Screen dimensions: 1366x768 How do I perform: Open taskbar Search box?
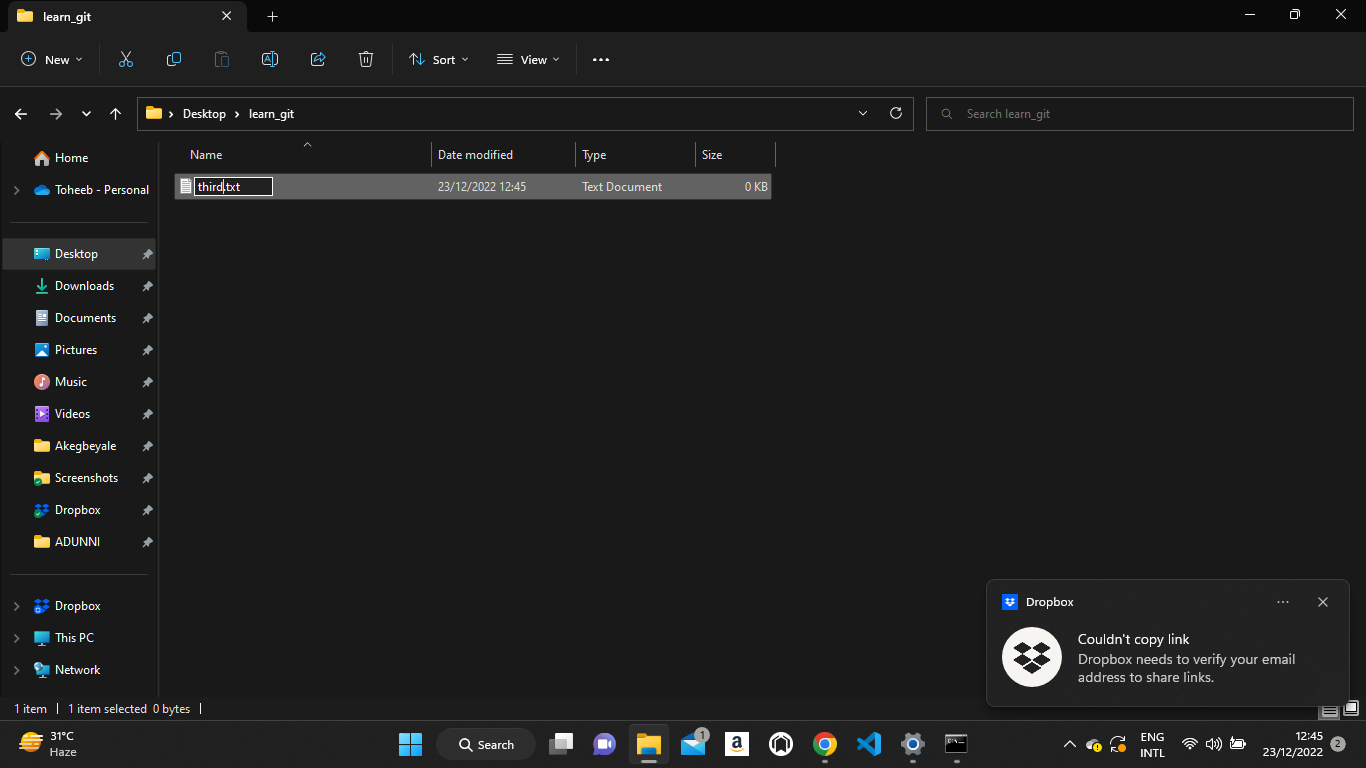486,744
